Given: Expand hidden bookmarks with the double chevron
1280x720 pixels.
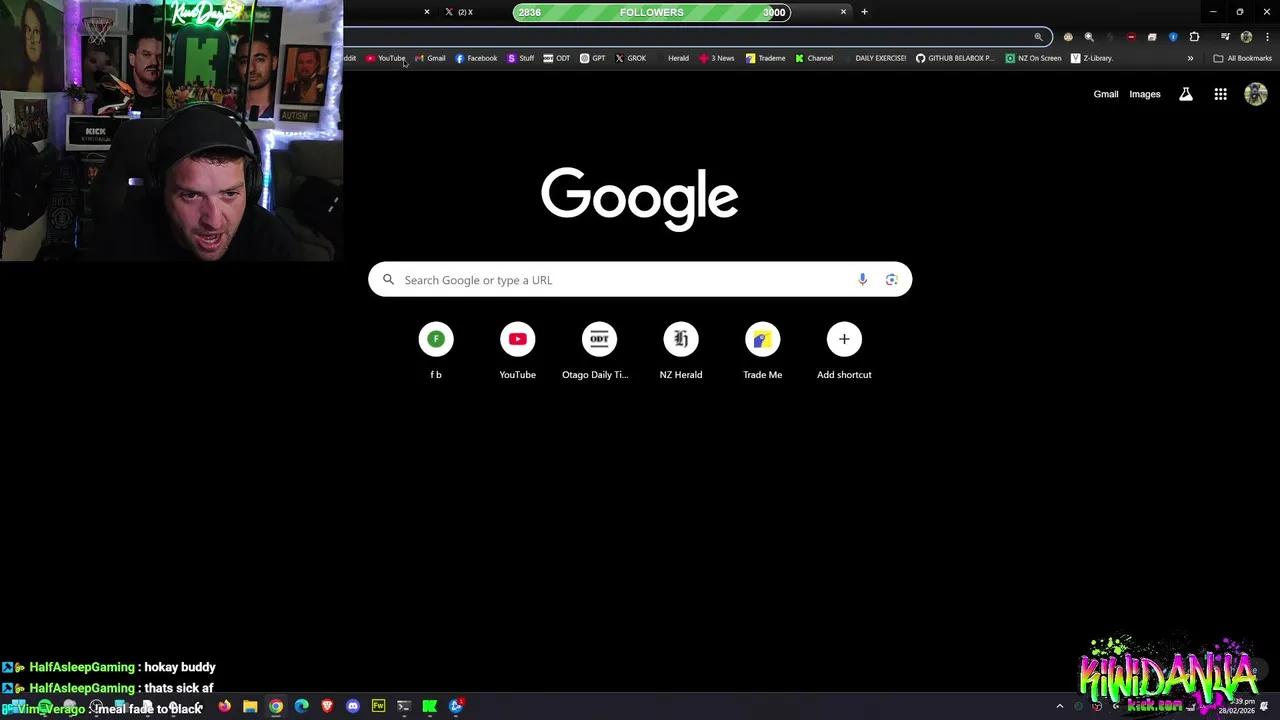Looking at the screenshot, I should 1190,58.
